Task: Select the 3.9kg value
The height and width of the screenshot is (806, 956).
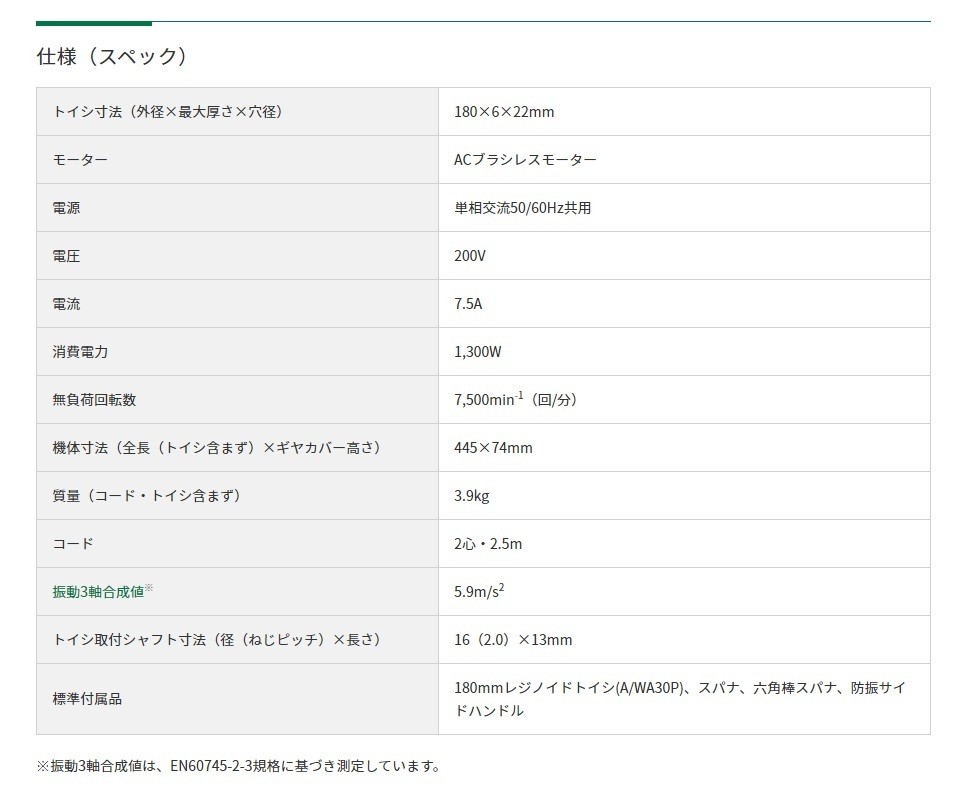Action: [x=471, y=496]
